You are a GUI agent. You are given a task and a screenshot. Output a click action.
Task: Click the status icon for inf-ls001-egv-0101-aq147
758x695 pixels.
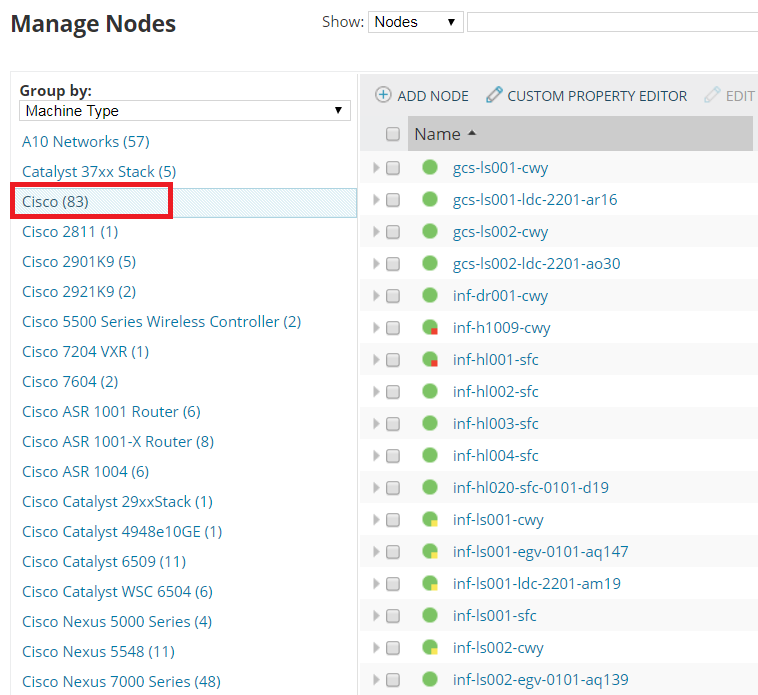point(430,551)
